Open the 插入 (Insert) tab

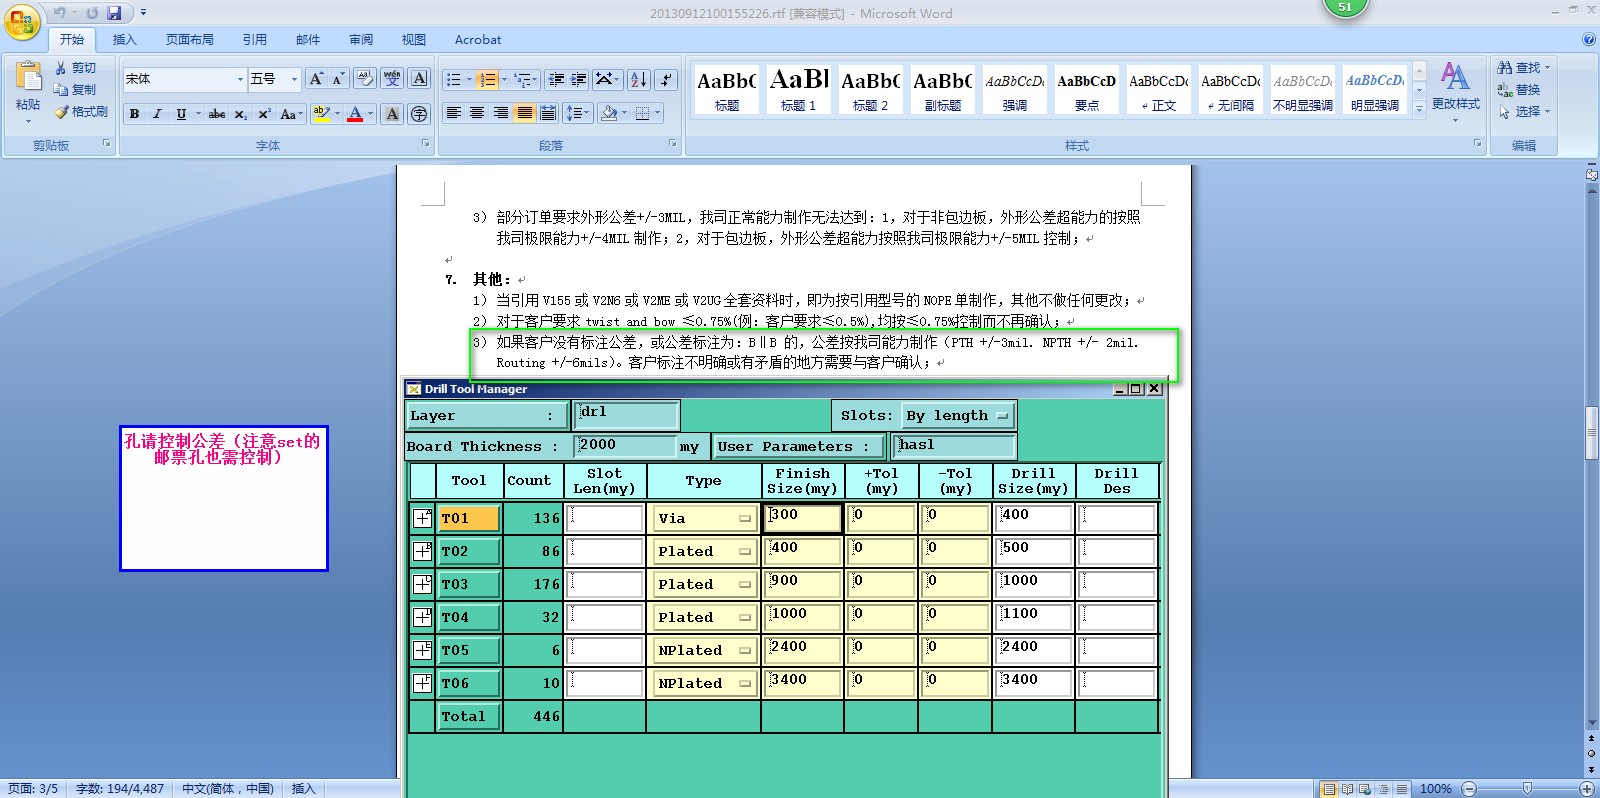124,40
